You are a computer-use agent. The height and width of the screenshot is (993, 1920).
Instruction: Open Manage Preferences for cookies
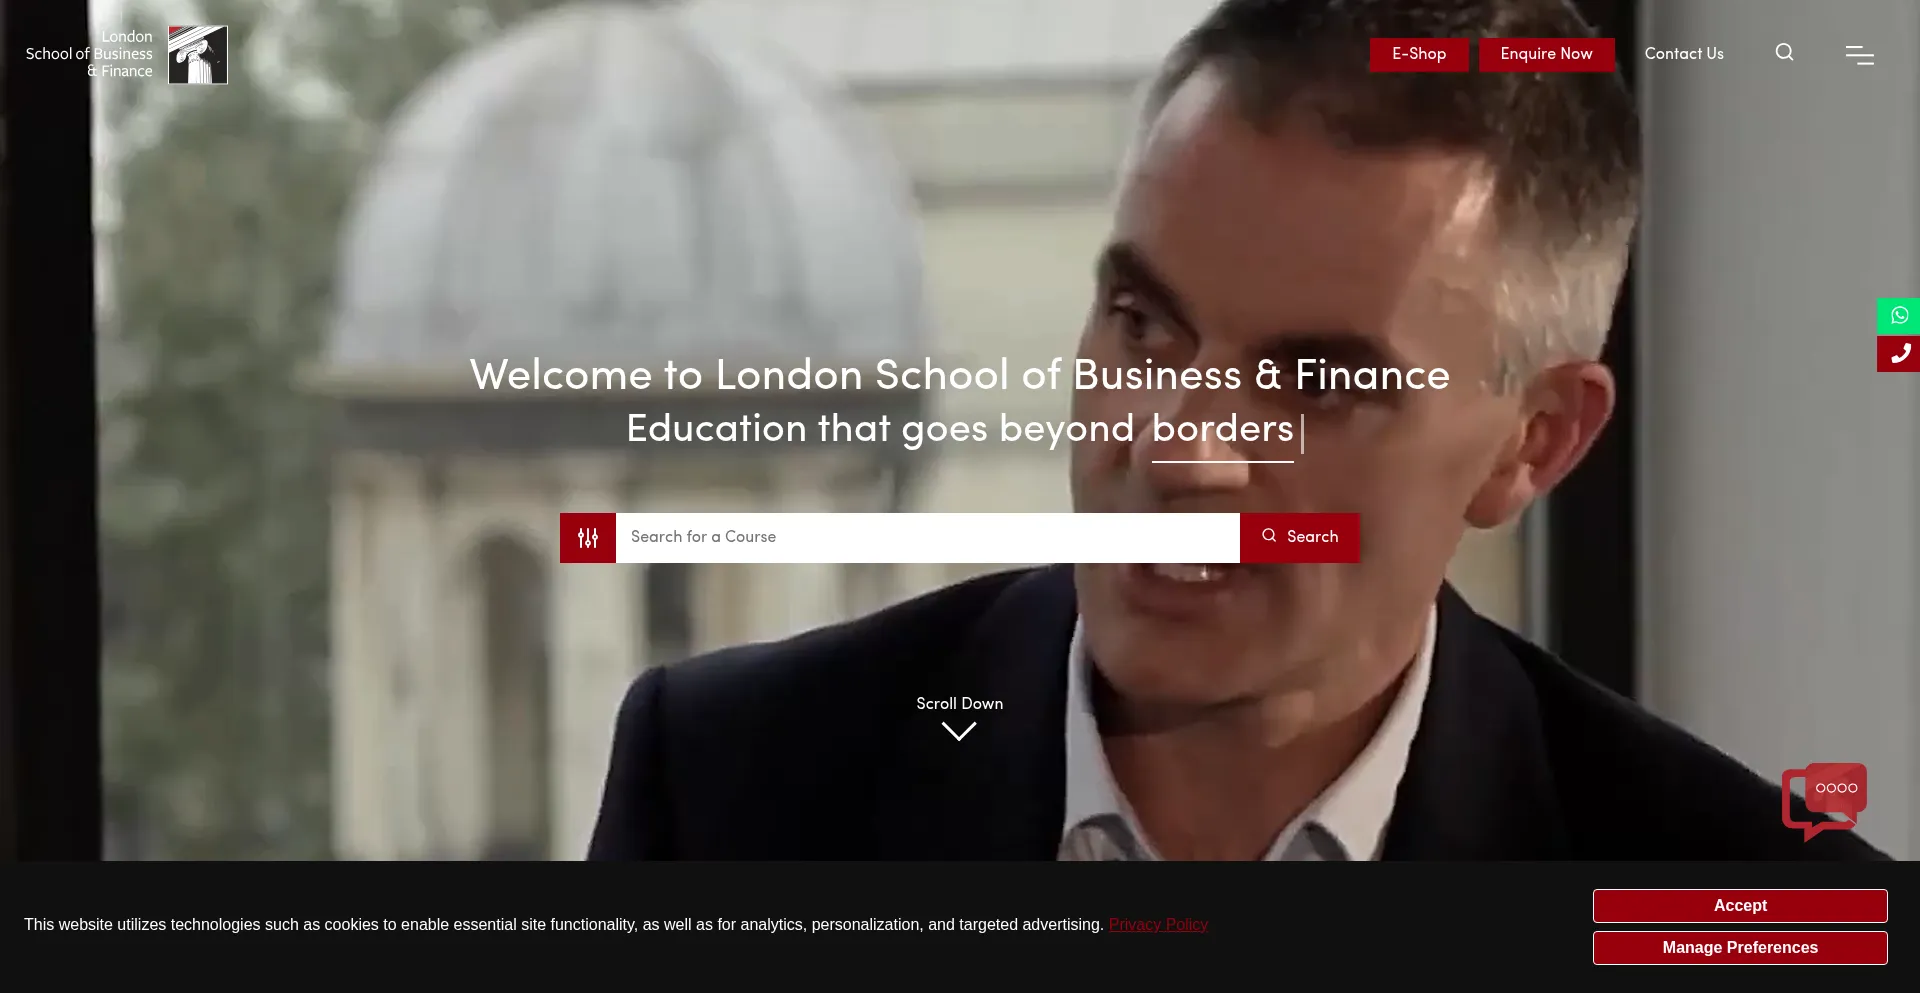pyautogui.click(x=1740, y=948)
